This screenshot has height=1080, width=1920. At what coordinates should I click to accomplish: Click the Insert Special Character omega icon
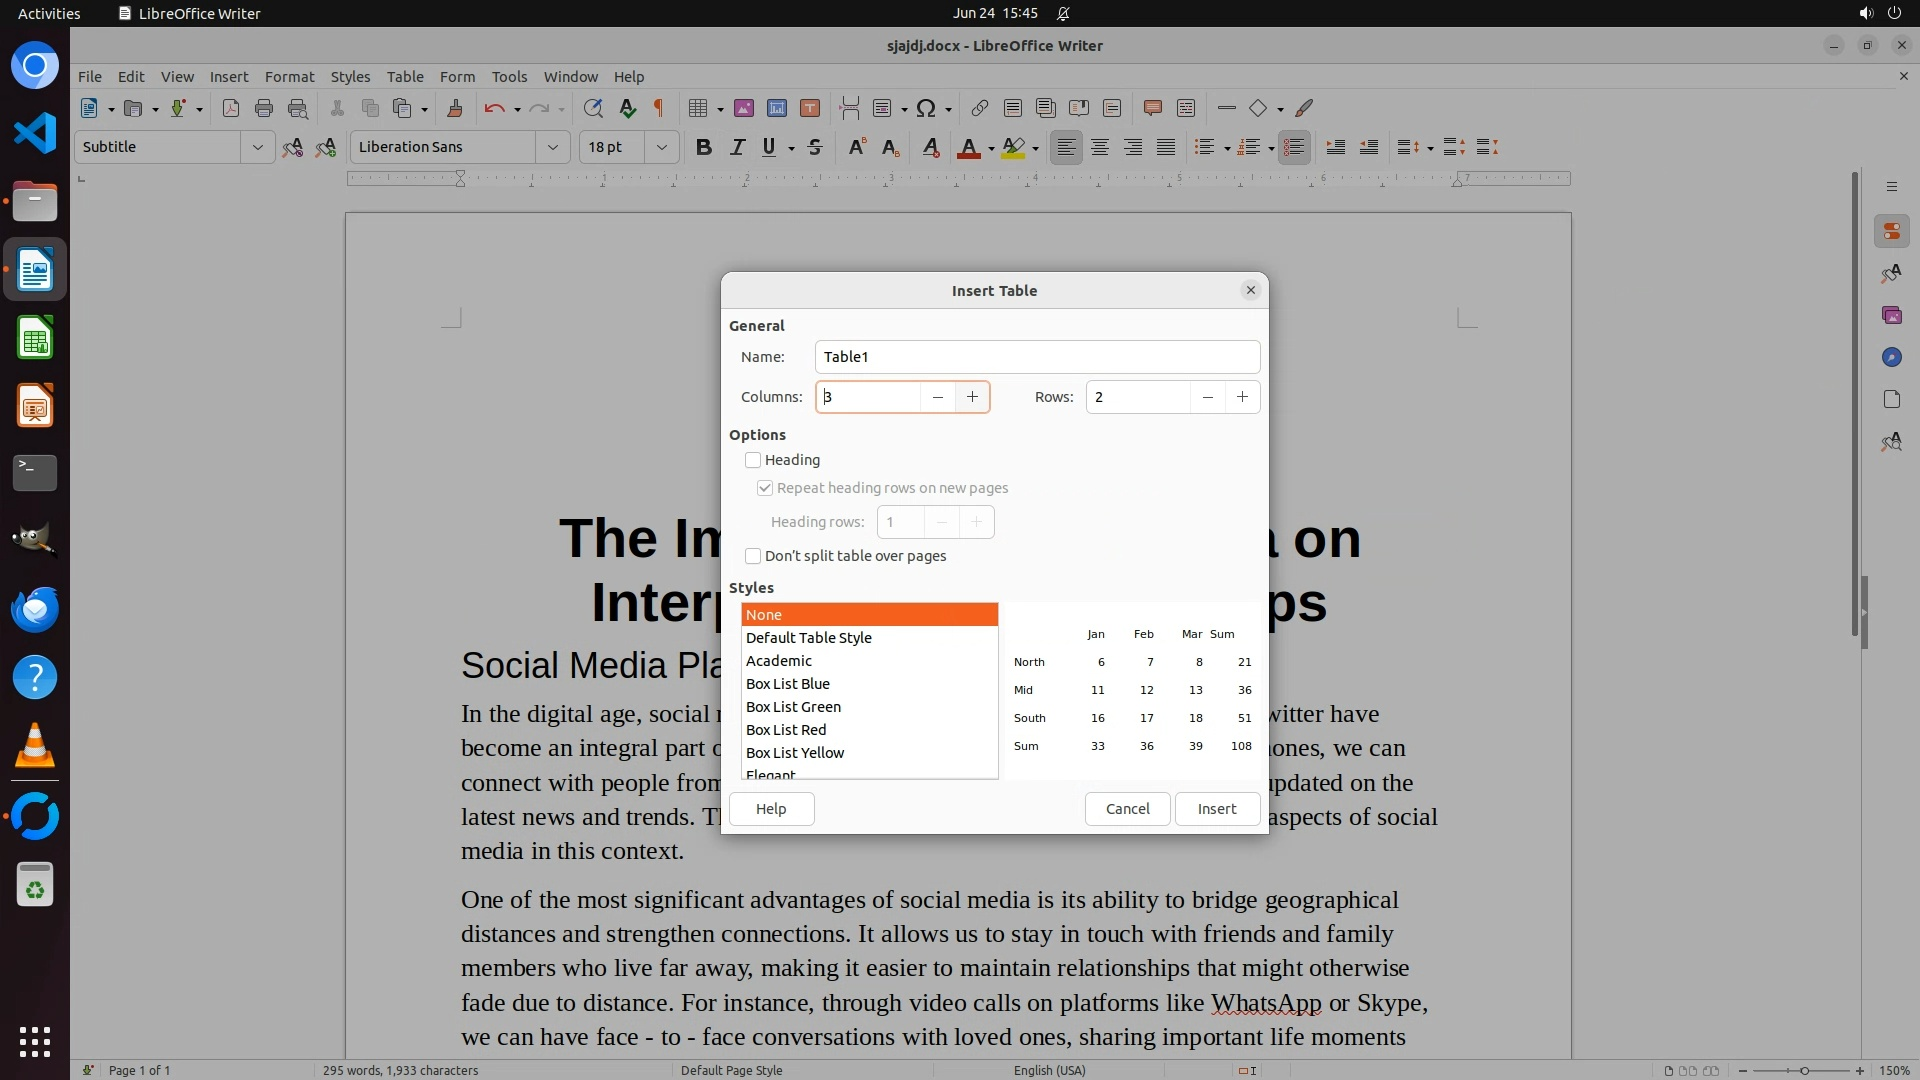pyautogui.click(x=926, y=108)
